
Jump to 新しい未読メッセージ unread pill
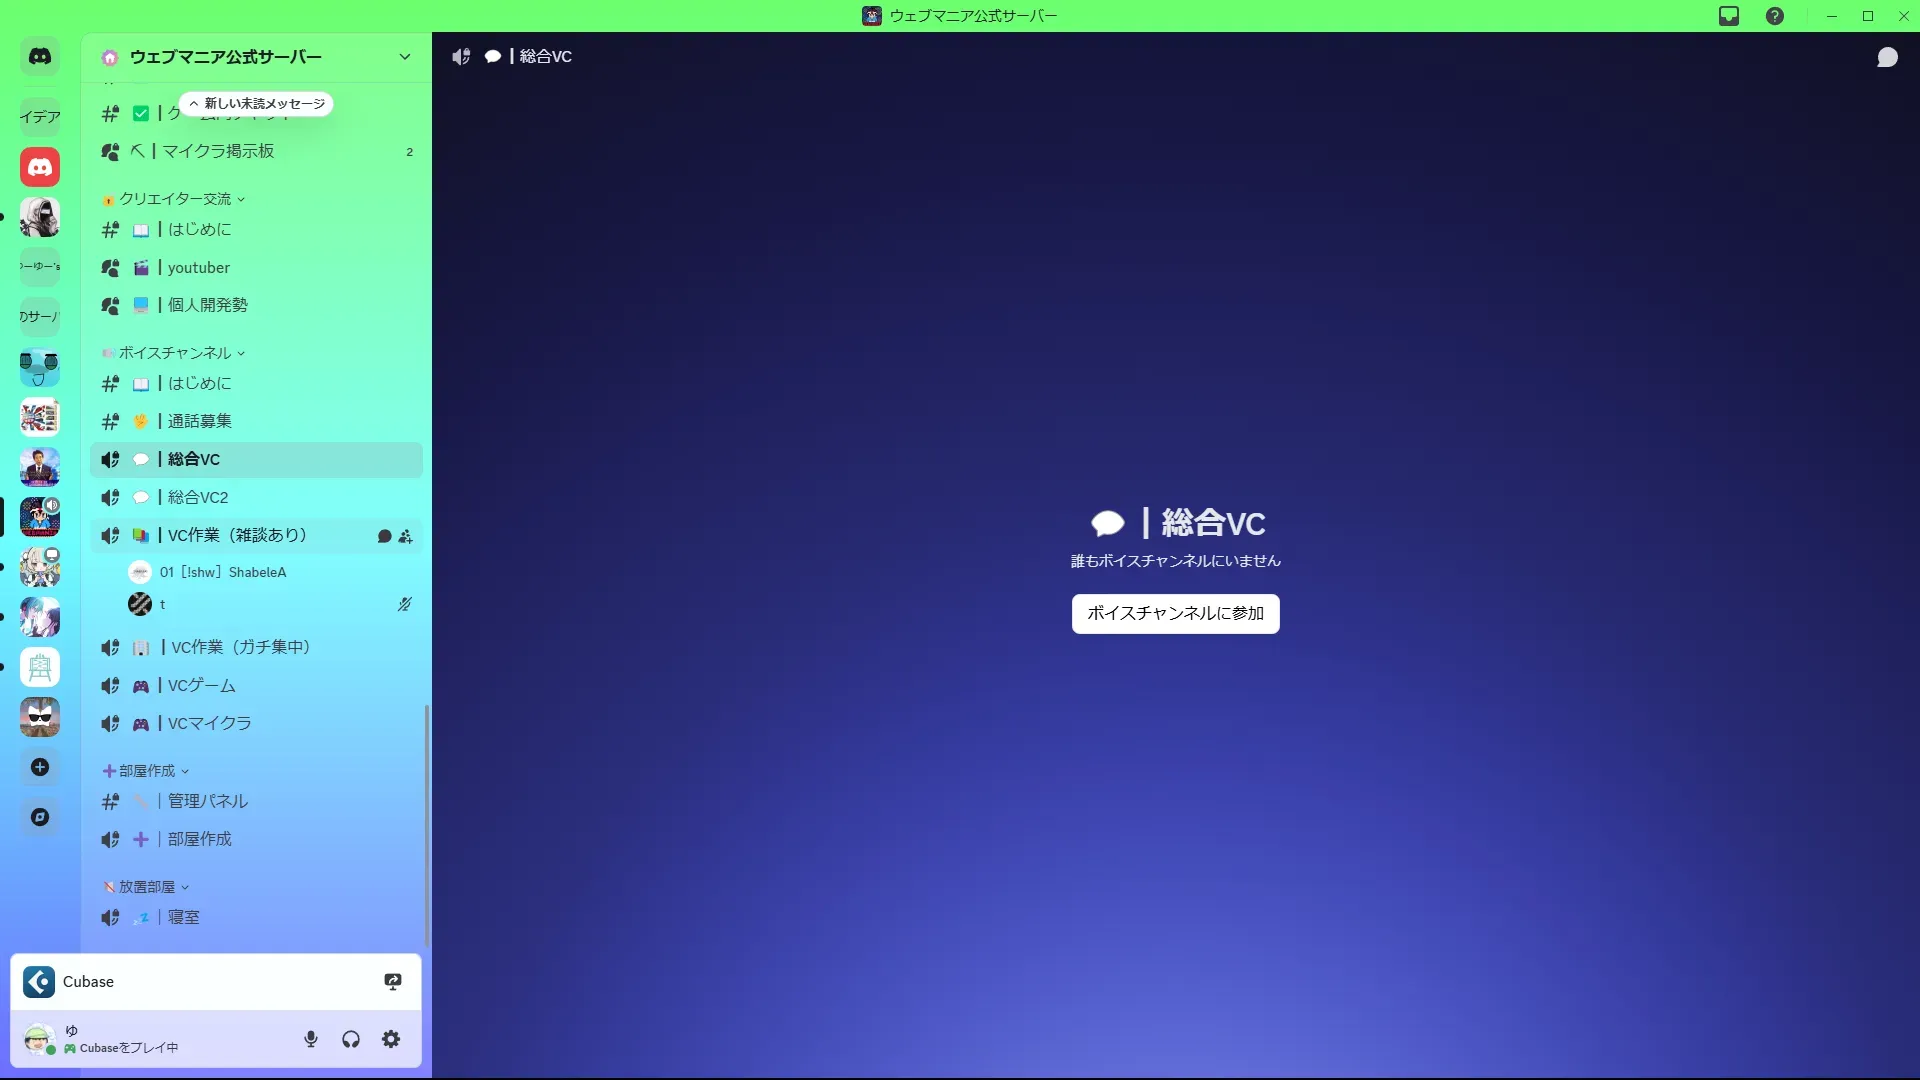coord(256,103)
